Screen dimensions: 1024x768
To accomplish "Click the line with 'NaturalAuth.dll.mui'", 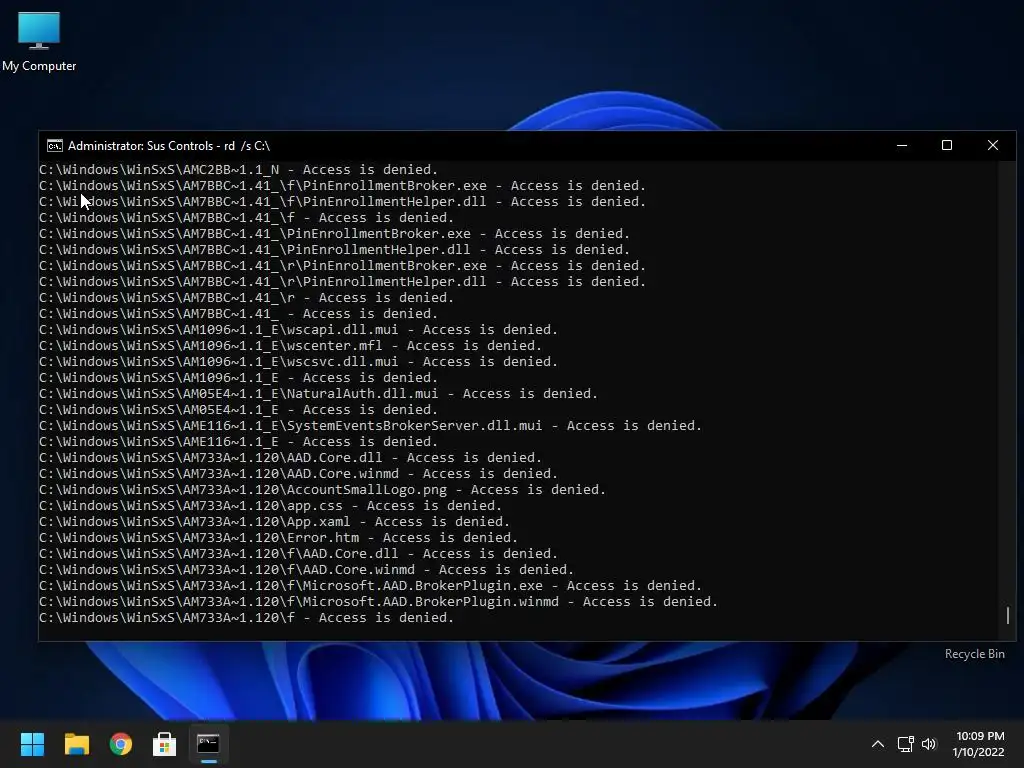I will [319, 394].
